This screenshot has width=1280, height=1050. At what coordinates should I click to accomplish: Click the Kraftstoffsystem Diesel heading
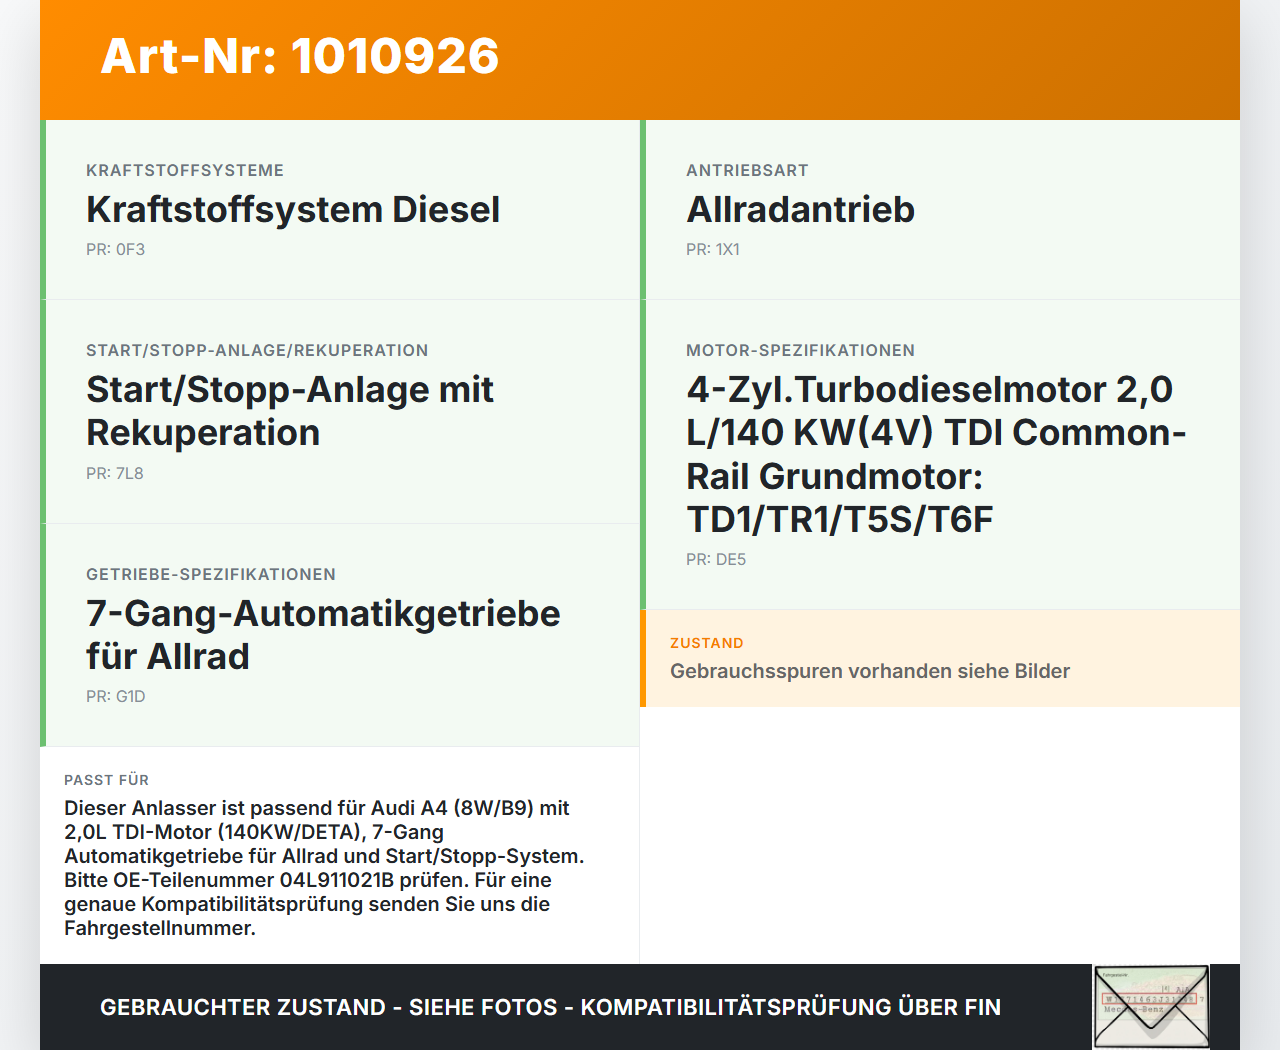pyautogui.click(x=293, y=210)
